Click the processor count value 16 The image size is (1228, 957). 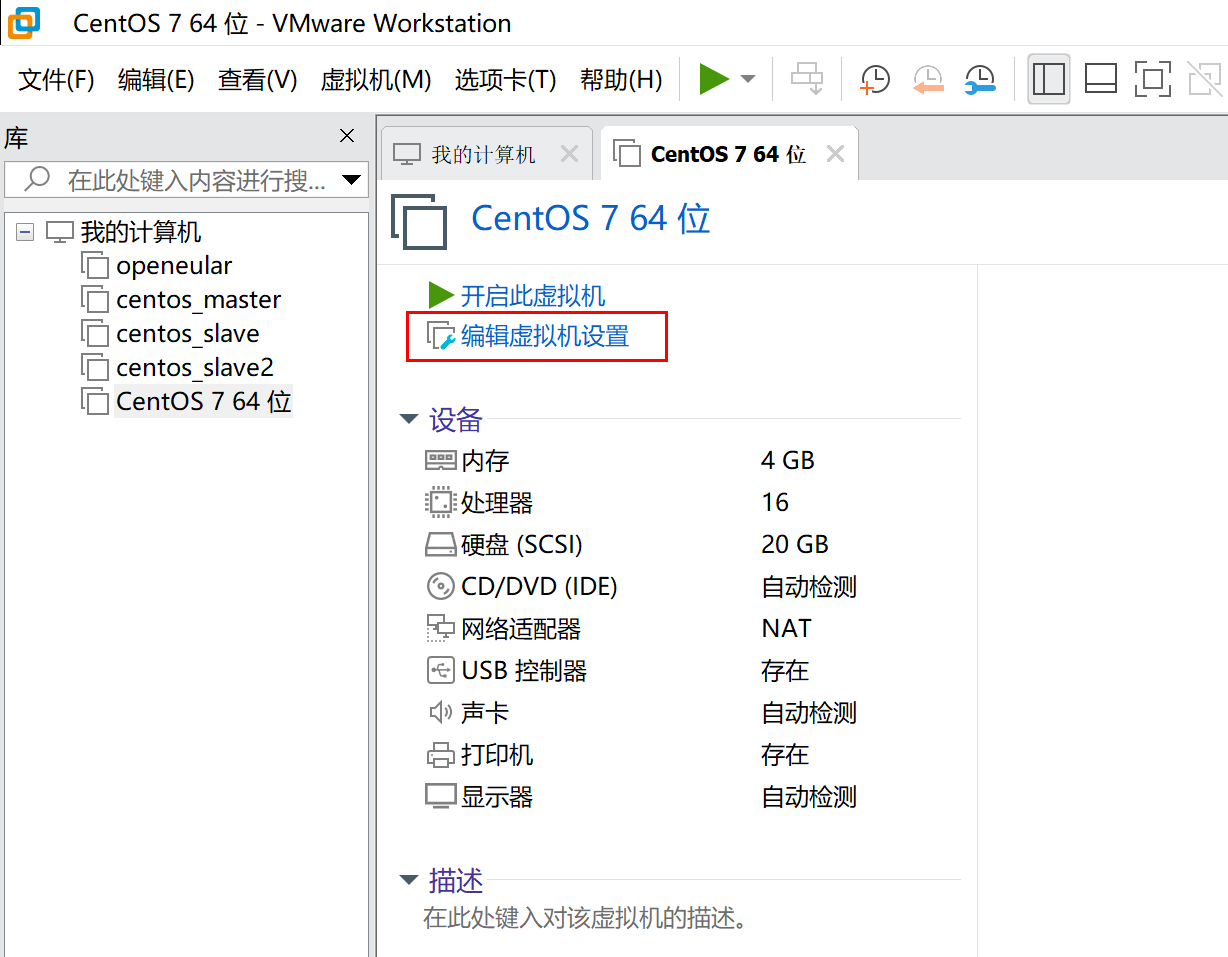[775, 502]
